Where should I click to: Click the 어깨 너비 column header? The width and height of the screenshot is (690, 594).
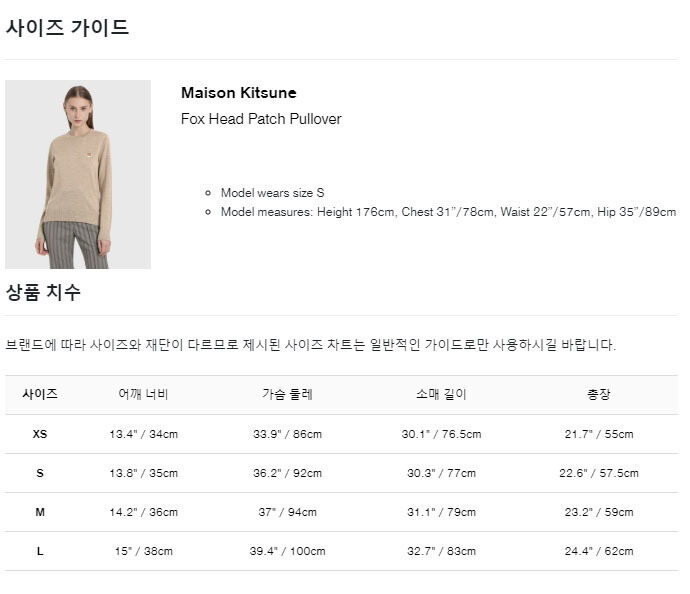tap(143, 394)
